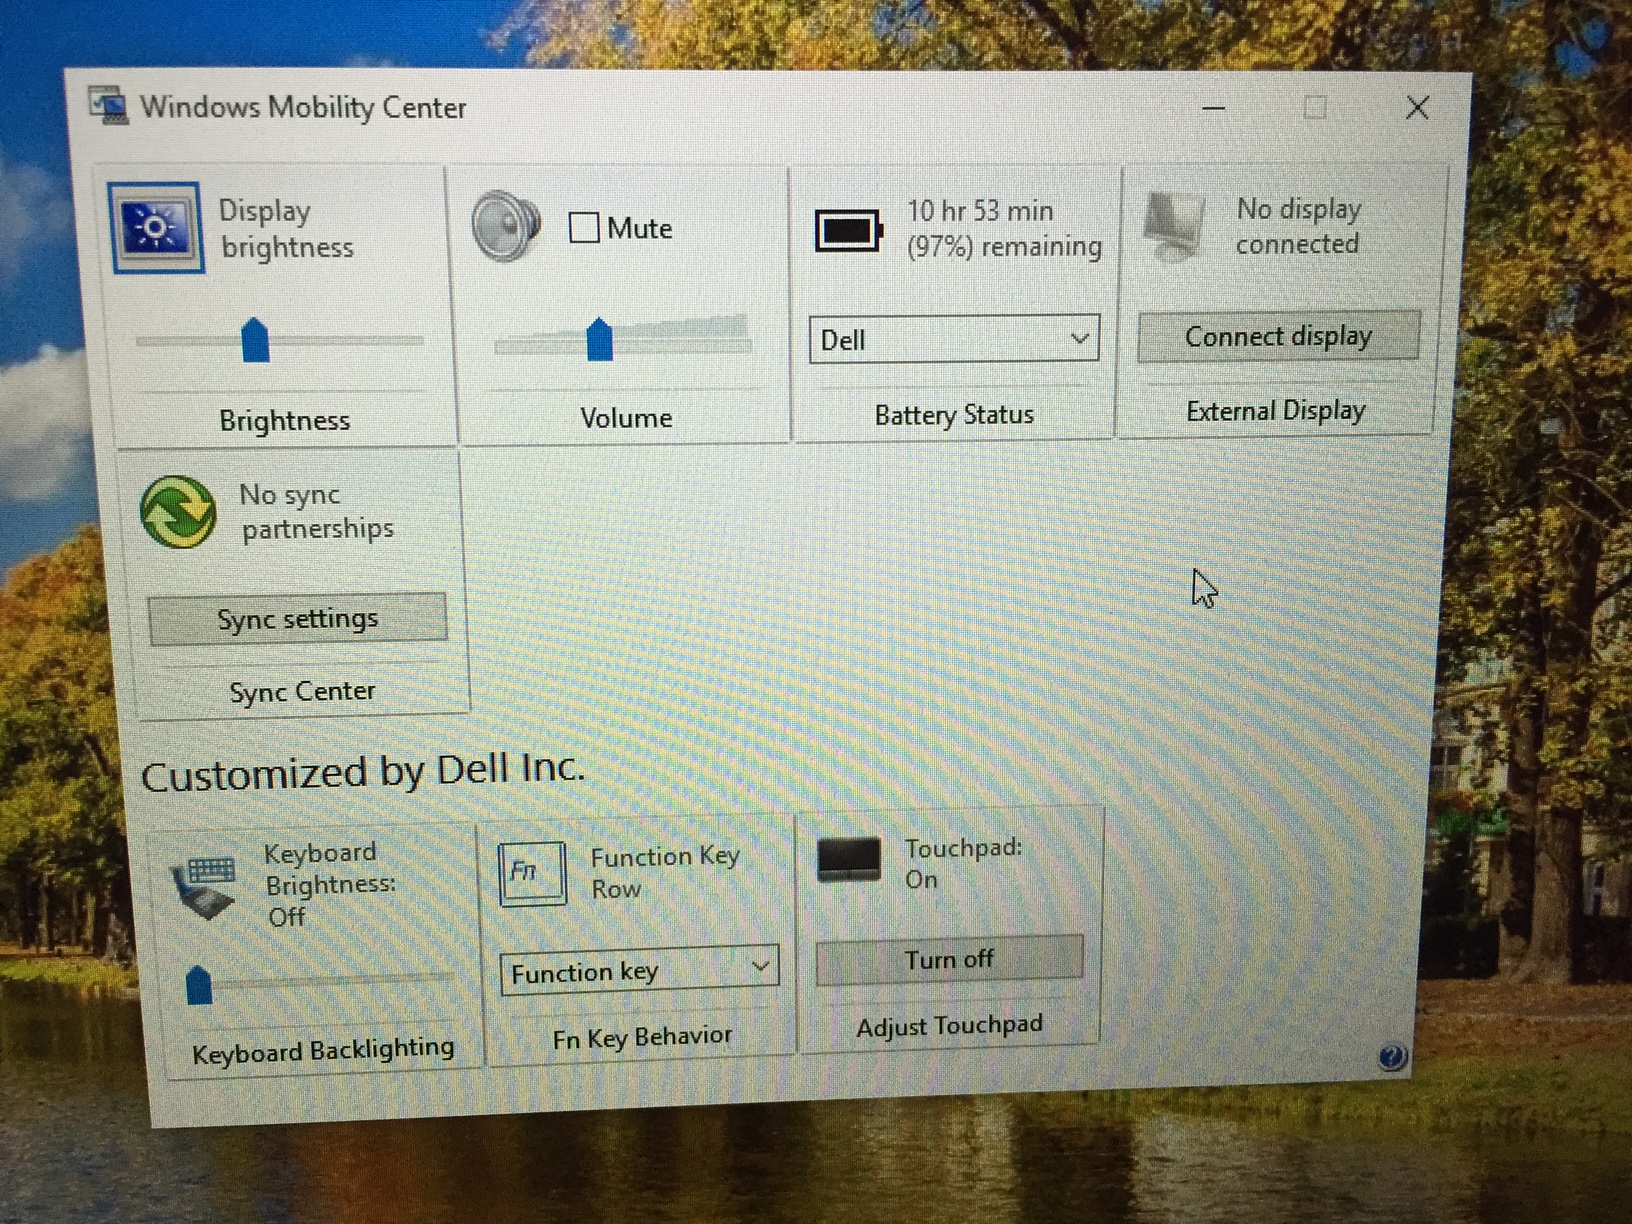The height and width of the screenshot is (1224, 1632).
Task: Click the 'Keyboard Brightness: Off' text
Action: point(330,884)
